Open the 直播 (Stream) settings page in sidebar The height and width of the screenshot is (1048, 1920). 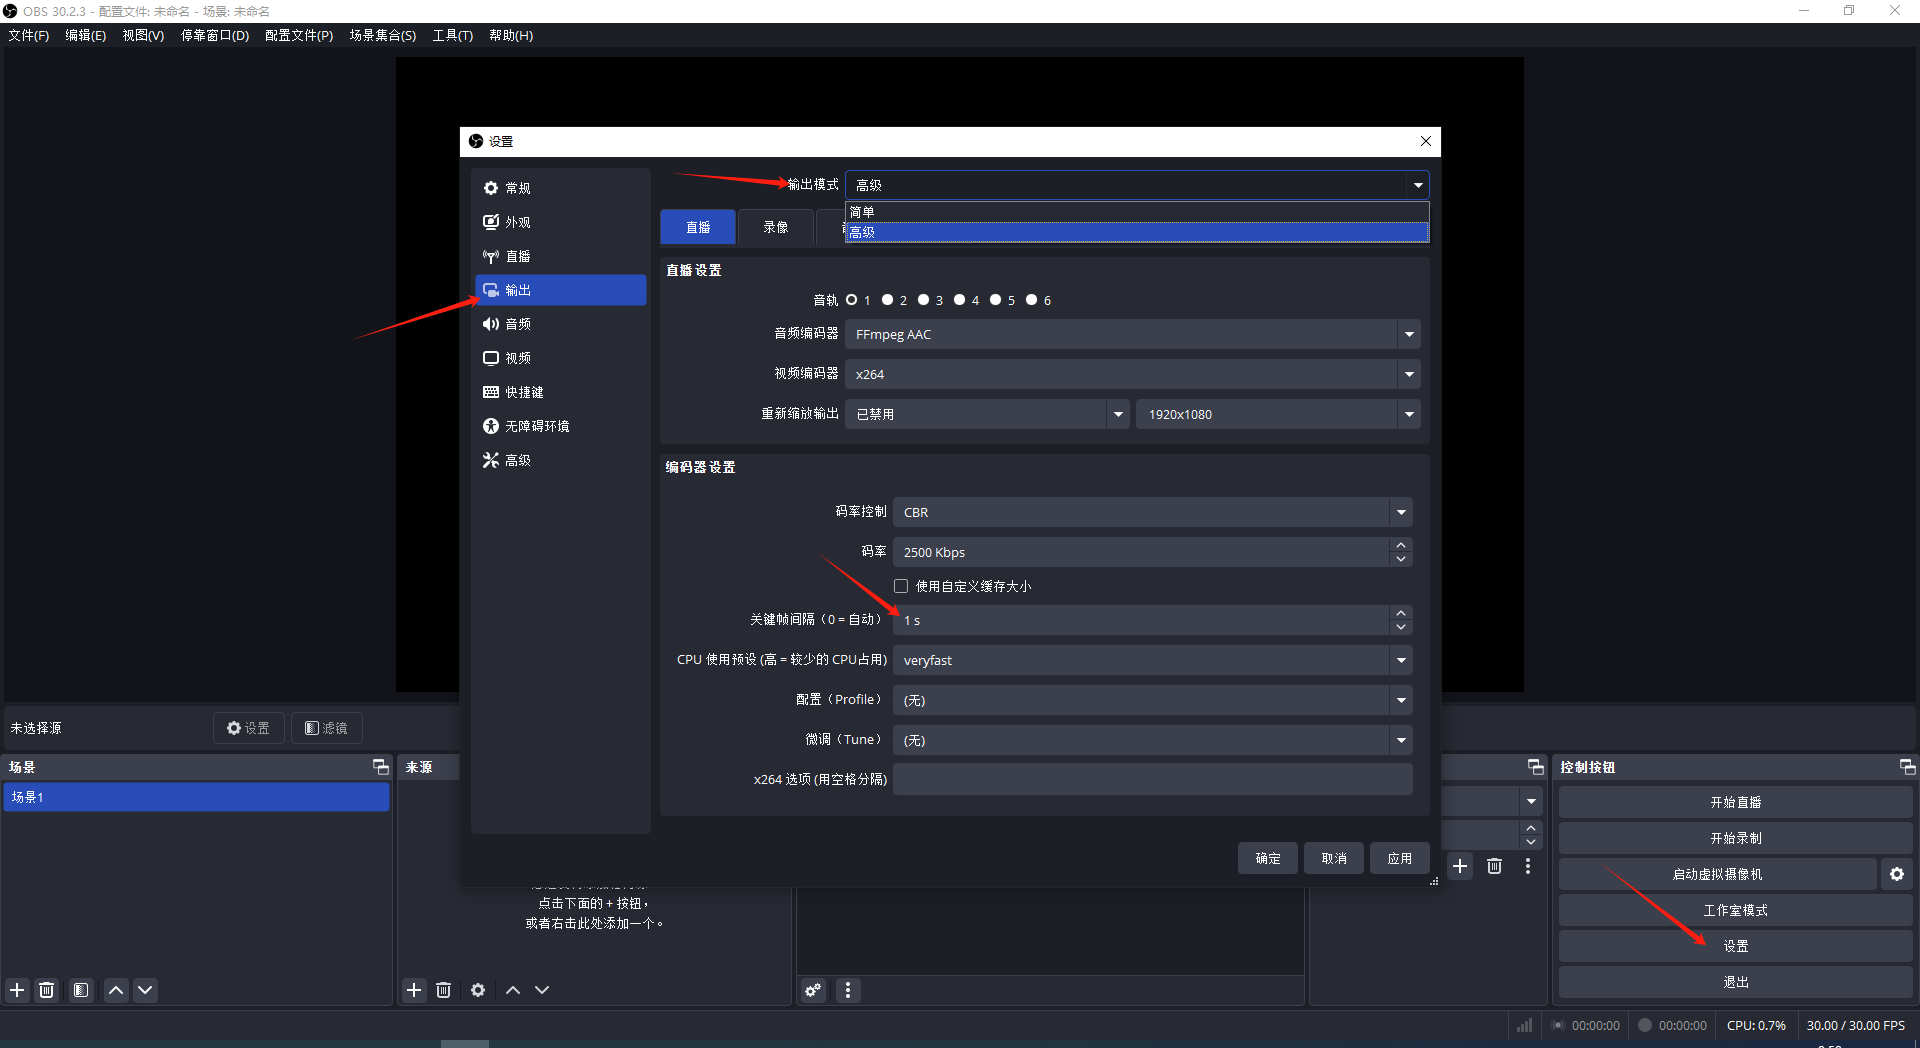(560, 256)
